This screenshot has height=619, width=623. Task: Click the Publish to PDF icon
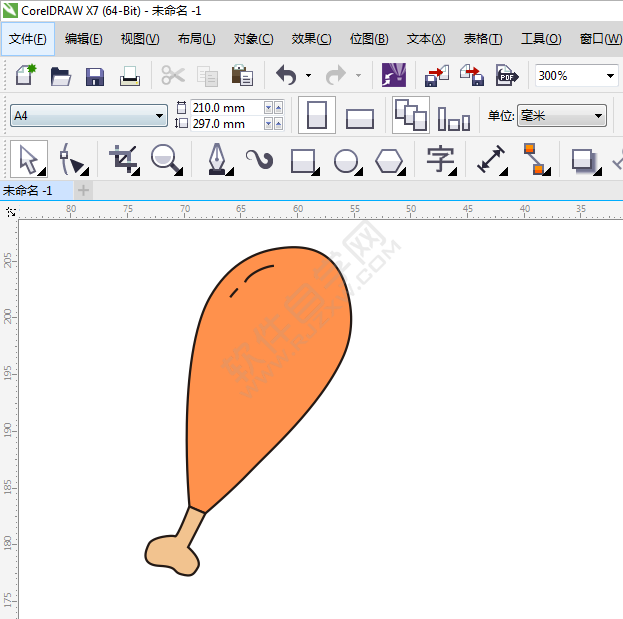click(507, 76)
